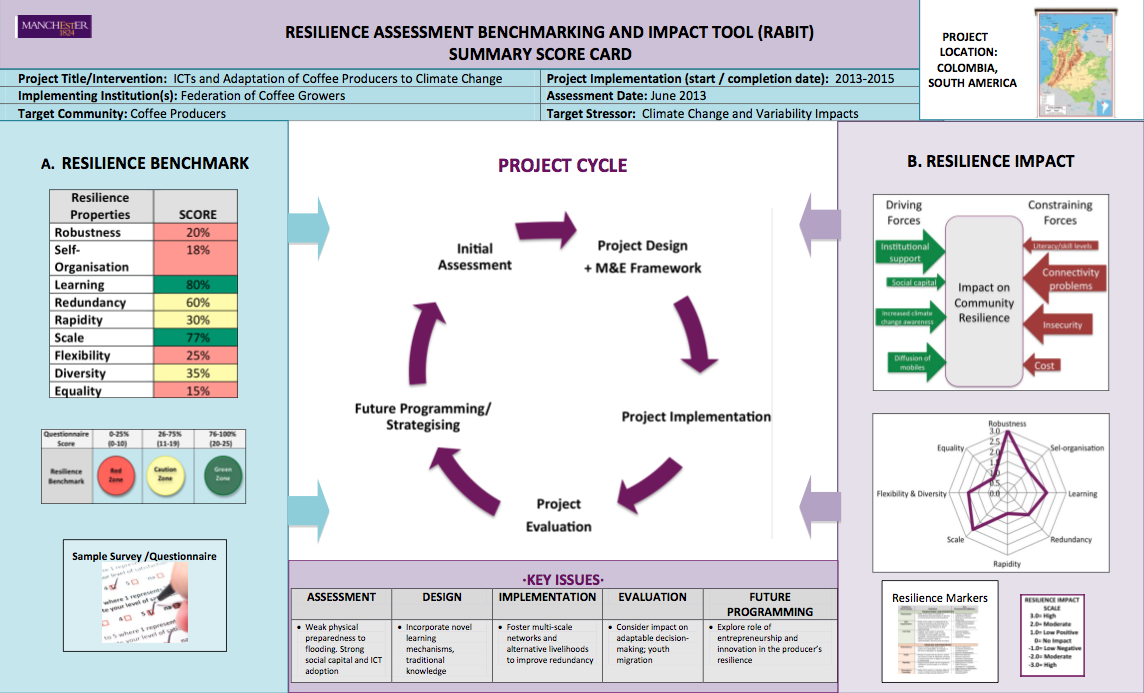The width and height of the screenshot is (1144, 693).
Task: Select the Green Zone circle in the legend
Action: coord(223,475)
